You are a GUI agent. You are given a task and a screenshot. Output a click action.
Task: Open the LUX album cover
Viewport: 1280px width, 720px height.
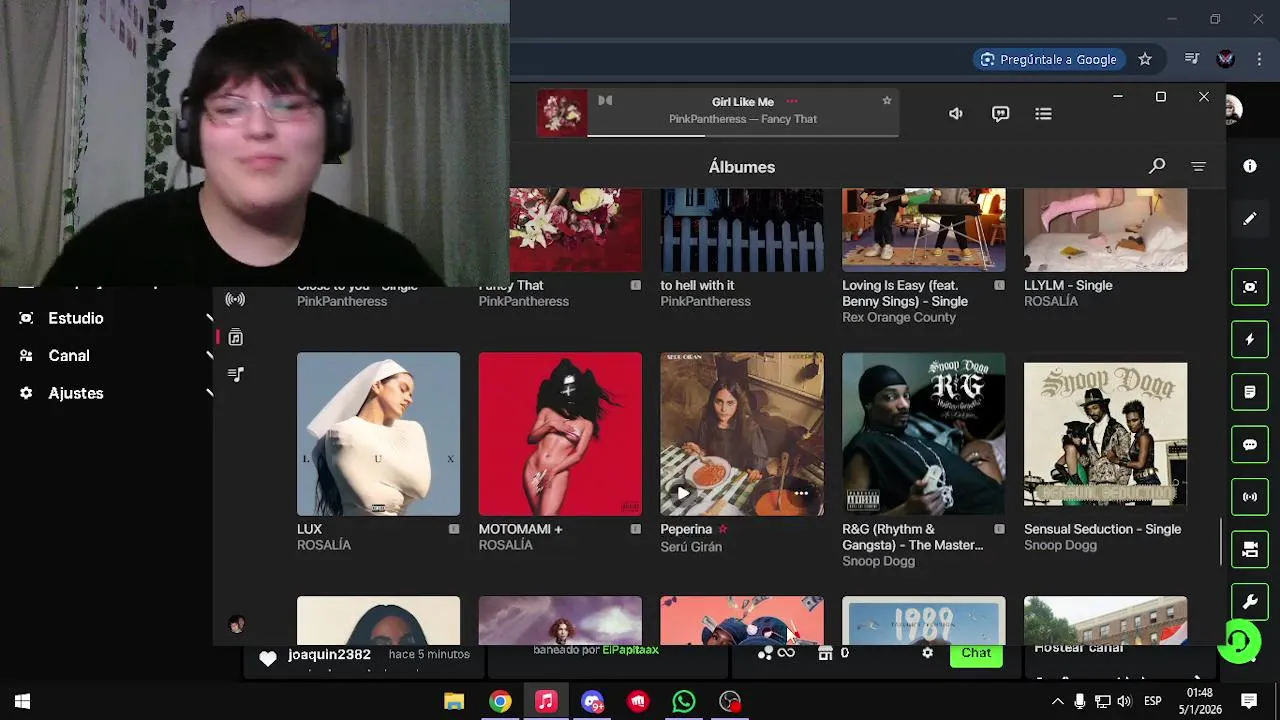click(378, 433)
